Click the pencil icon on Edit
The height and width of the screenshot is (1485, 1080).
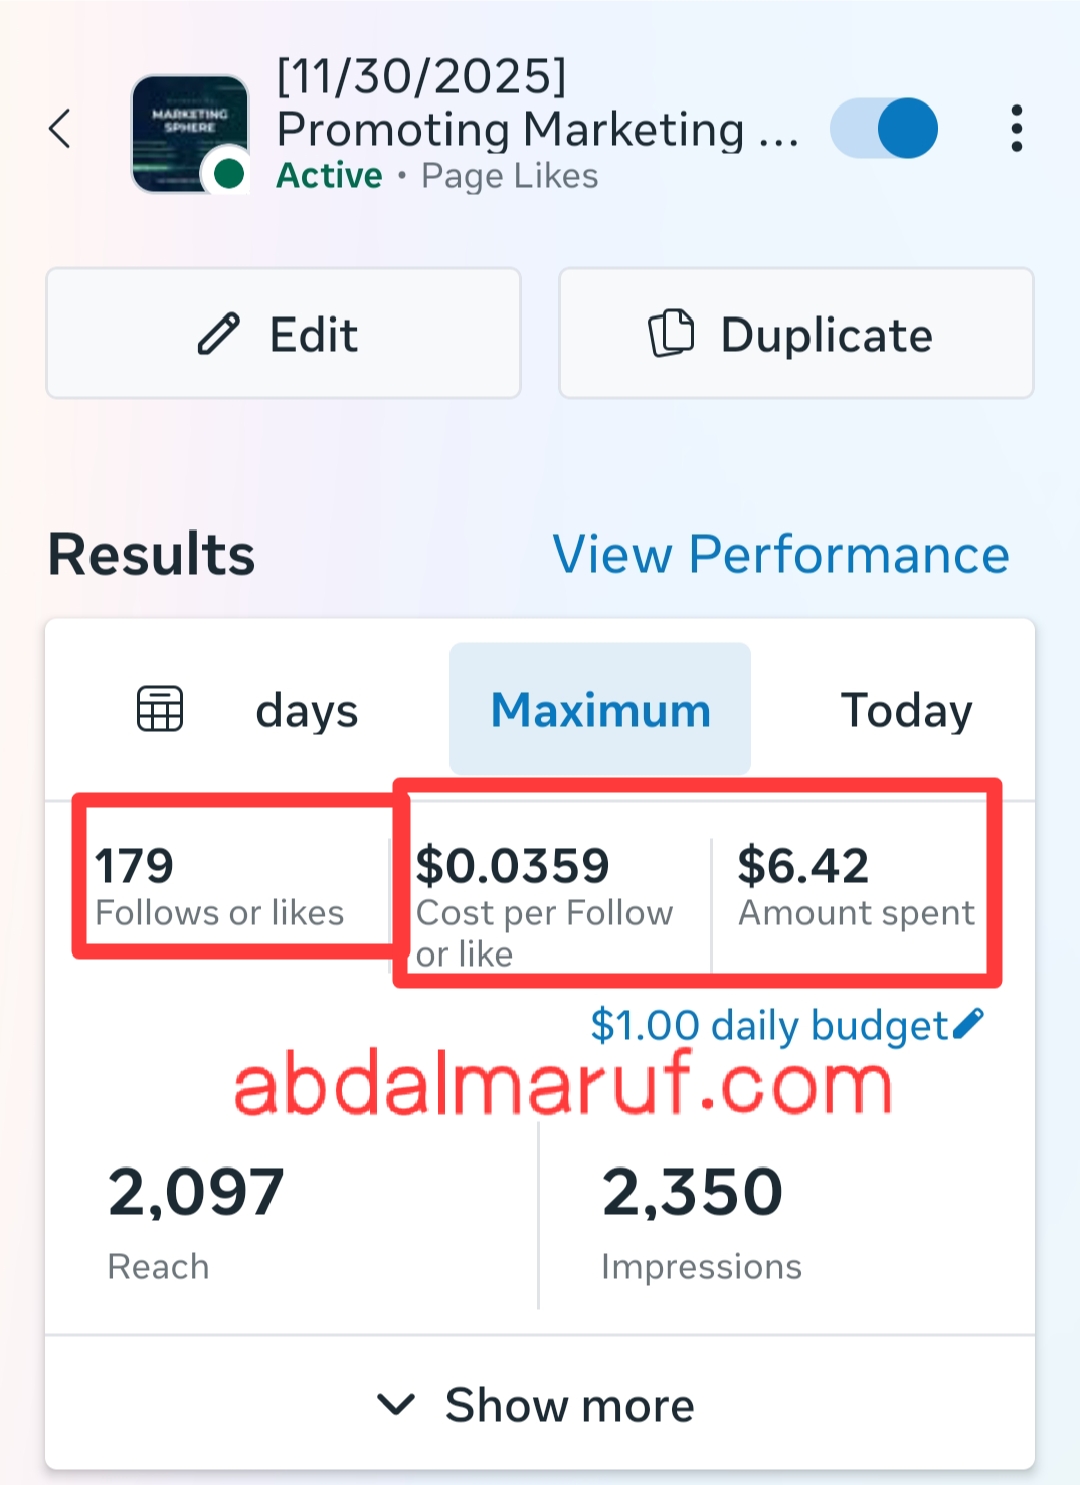[218, 334]
